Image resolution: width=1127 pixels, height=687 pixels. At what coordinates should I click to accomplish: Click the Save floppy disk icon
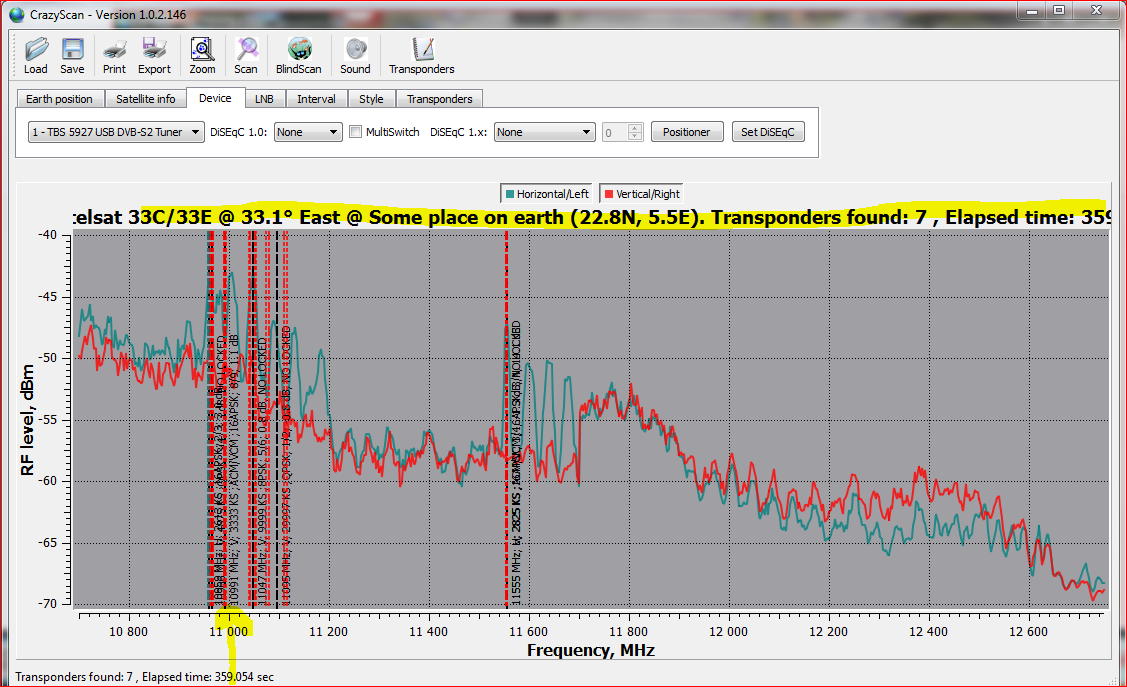click(72, 50)
